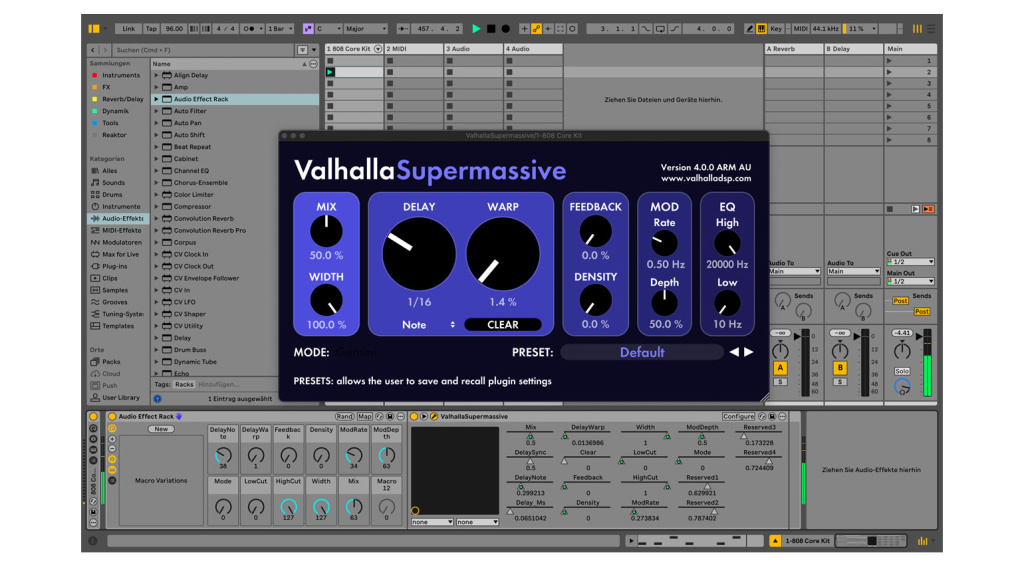
Task: Click www.valhalladsp.com link
Action: [705, 178]
